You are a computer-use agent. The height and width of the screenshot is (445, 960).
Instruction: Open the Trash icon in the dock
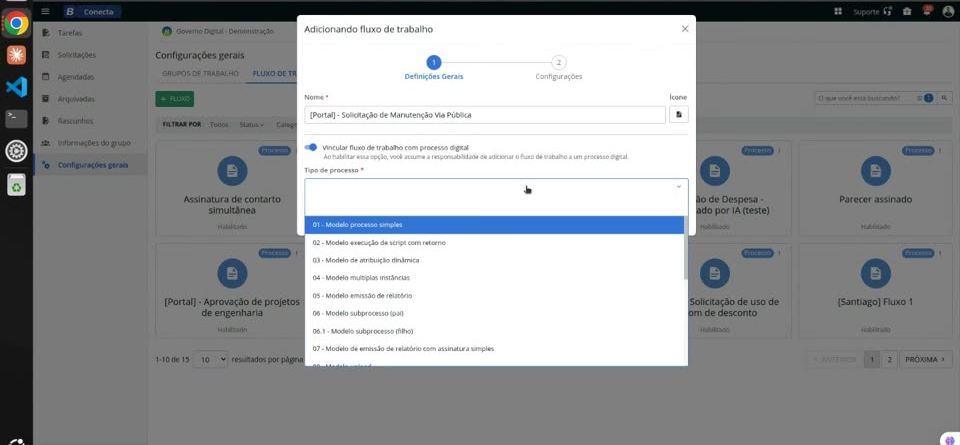17,184
